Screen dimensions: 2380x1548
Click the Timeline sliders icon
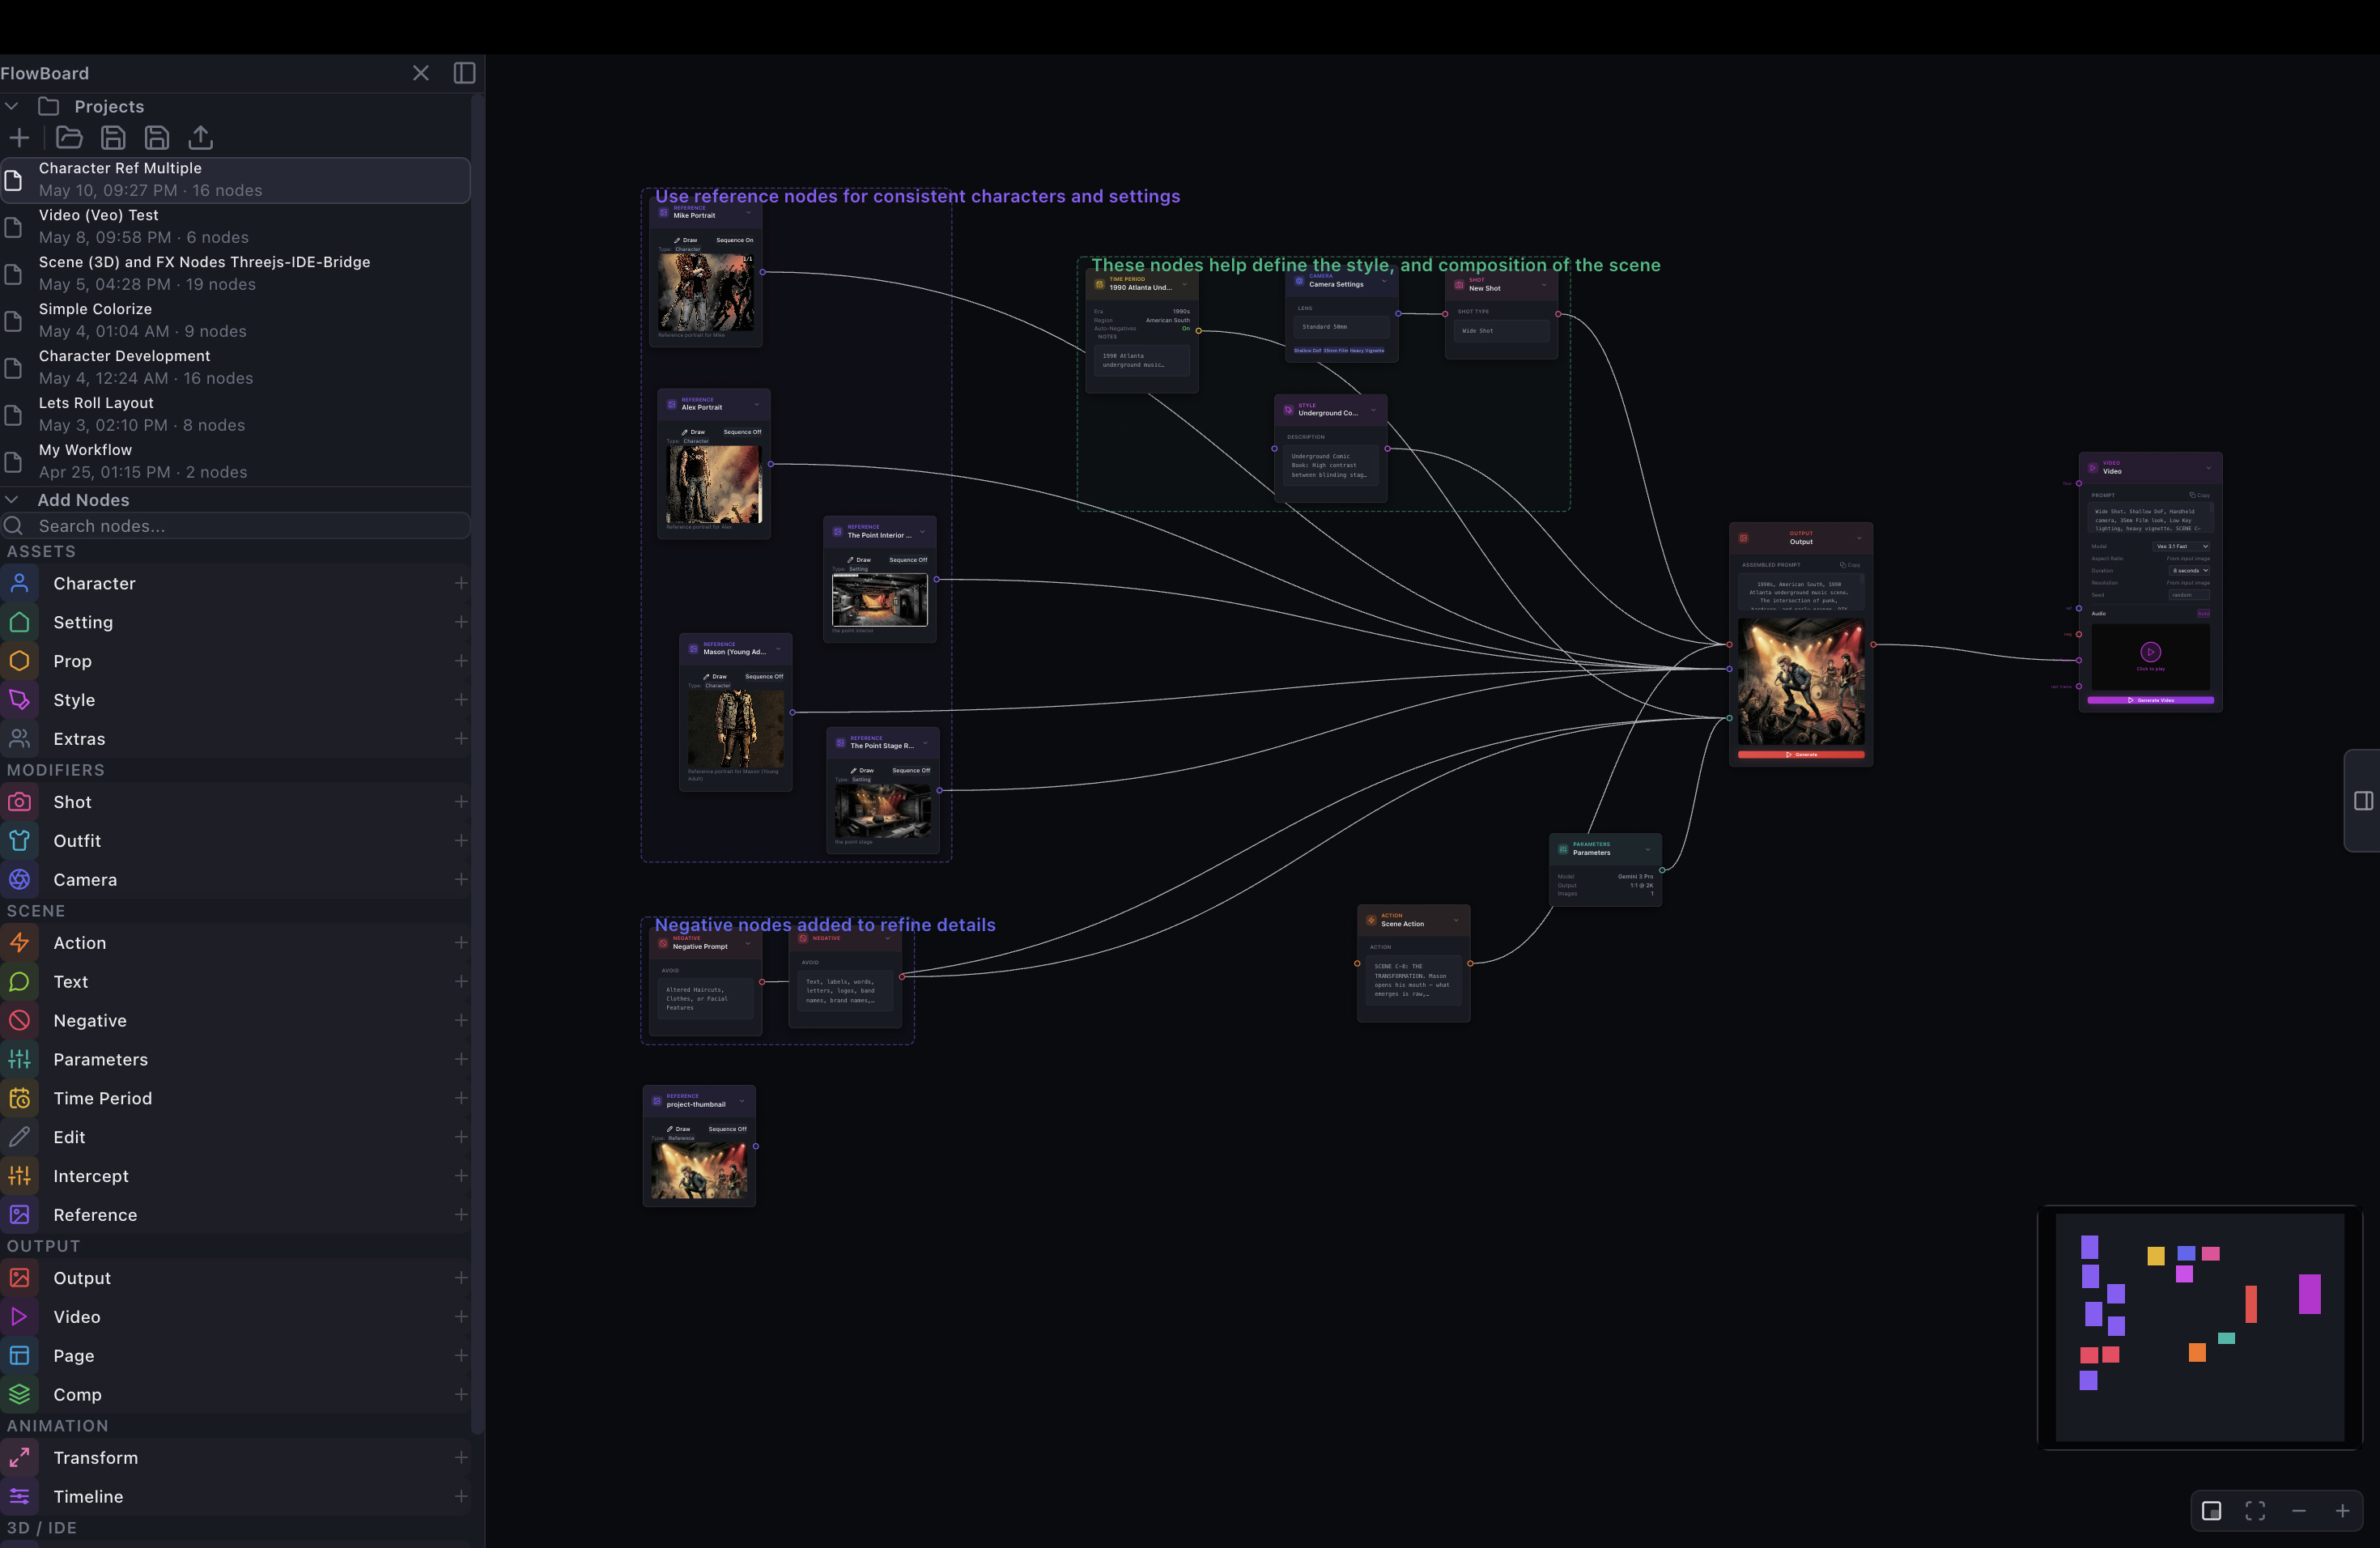pos(20,1497)
